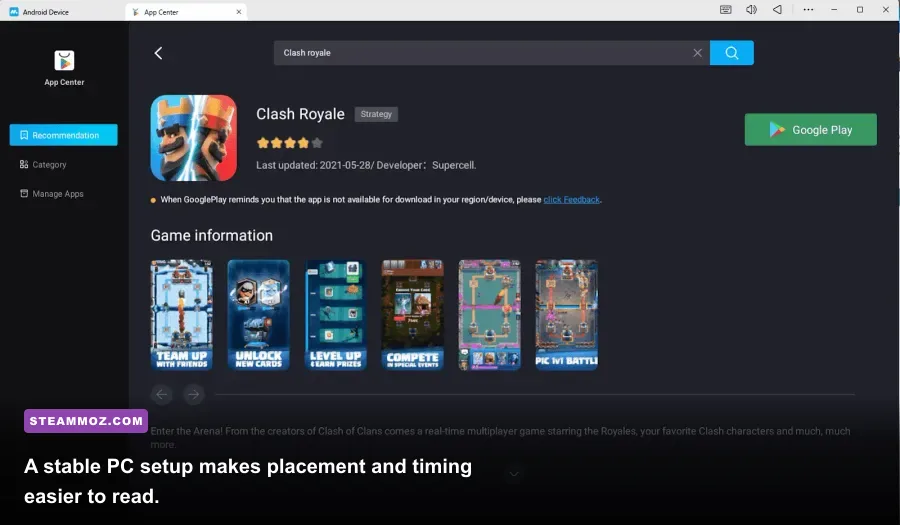Click the star rating of Clash Royale

(290, 143)
